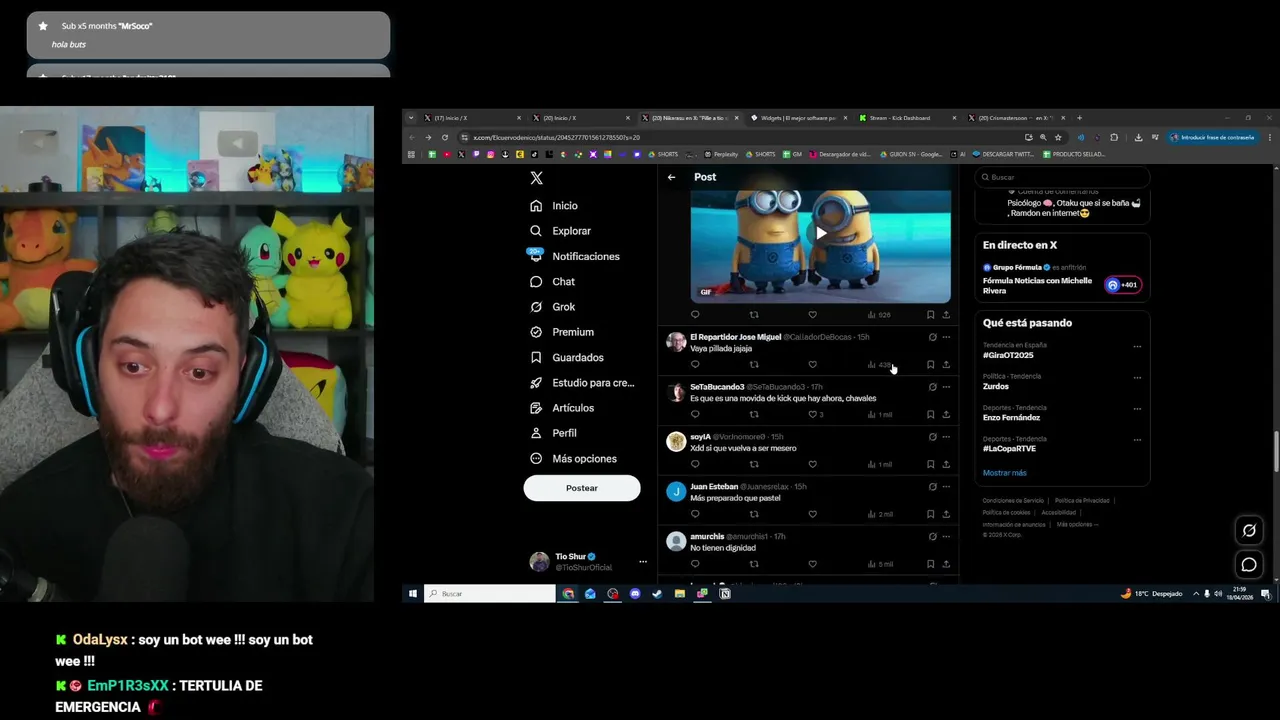Join Fórmula Noticias live +401 listeners
The image size is (1280, 720).
(1123, 285)
